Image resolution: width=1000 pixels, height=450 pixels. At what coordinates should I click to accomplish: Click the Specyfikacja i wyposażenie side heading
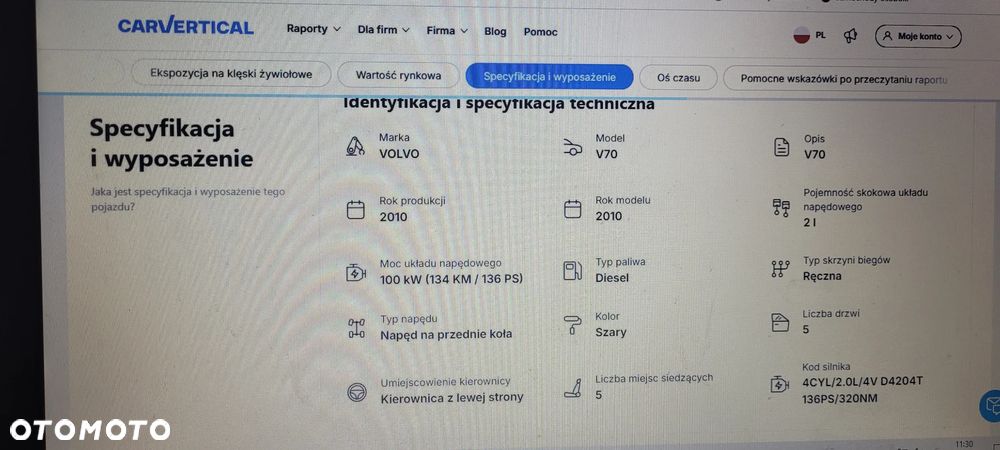click(x=171, y=143)
